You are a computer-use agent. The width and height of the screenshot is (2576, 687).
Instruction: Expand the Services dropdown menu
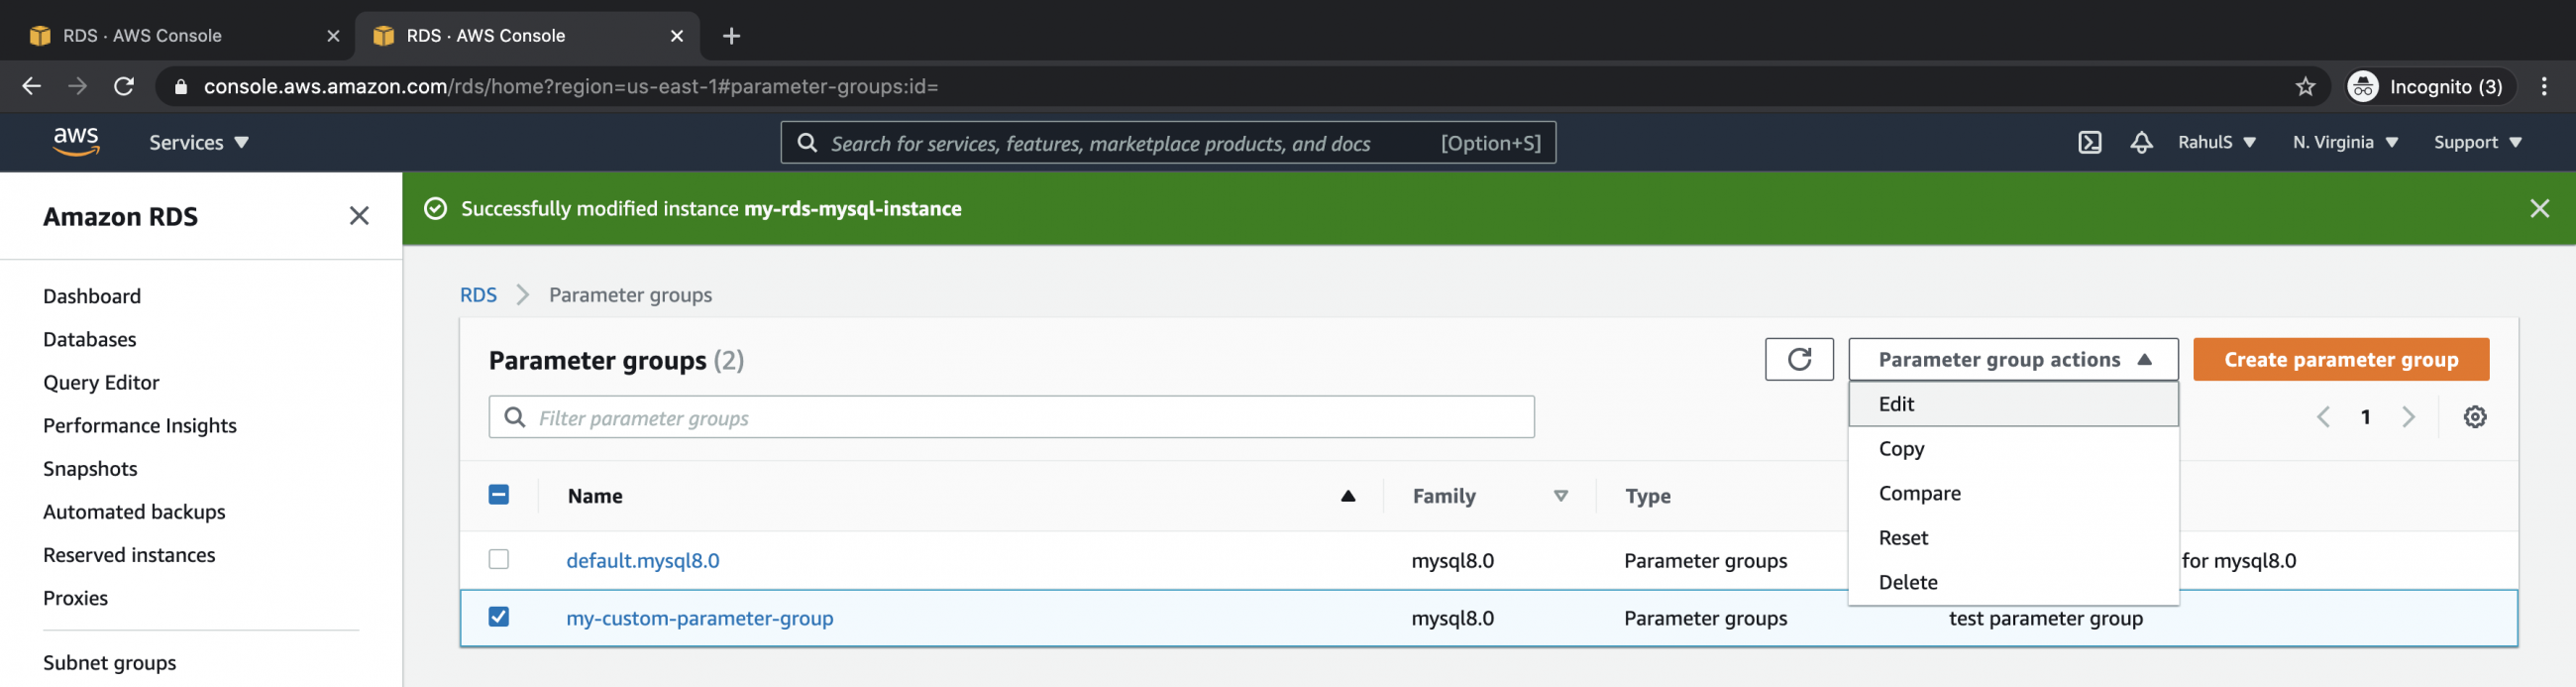click(198, 142)
